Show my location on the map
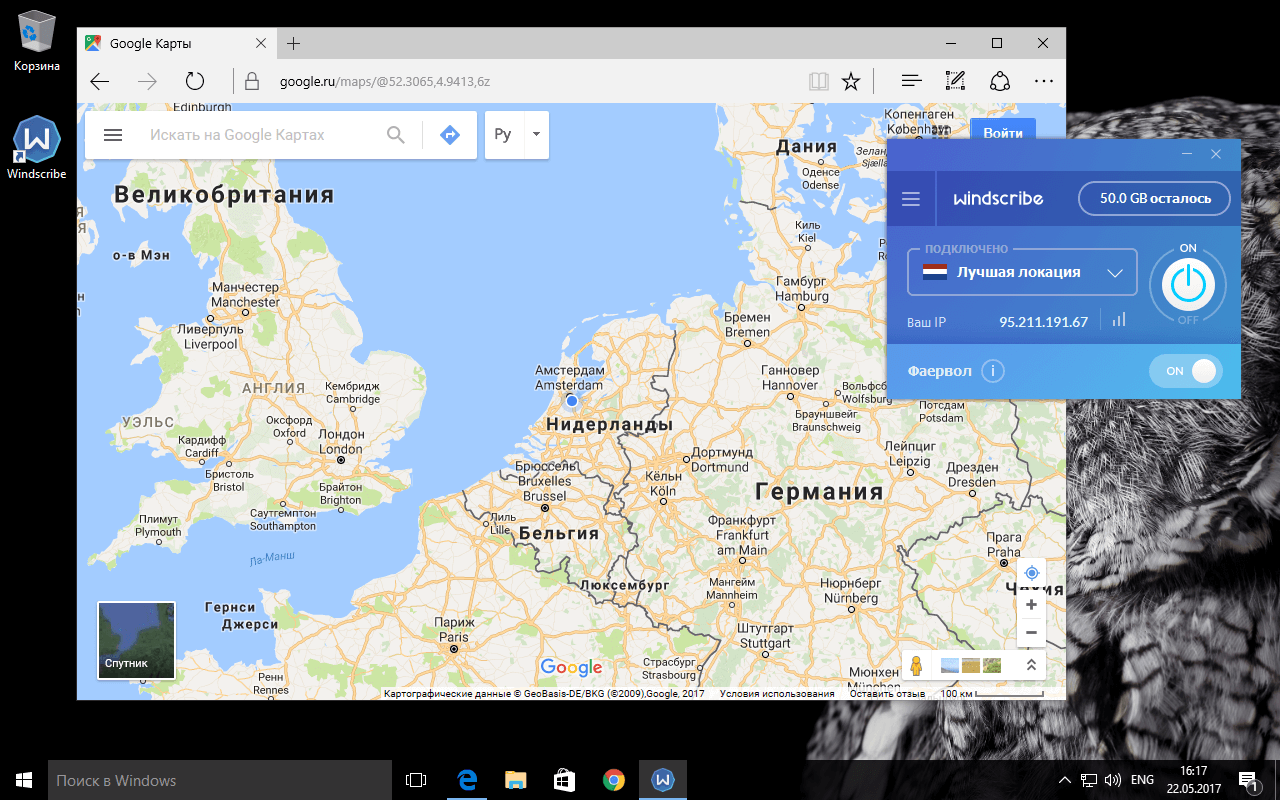 click(1031, 573)
